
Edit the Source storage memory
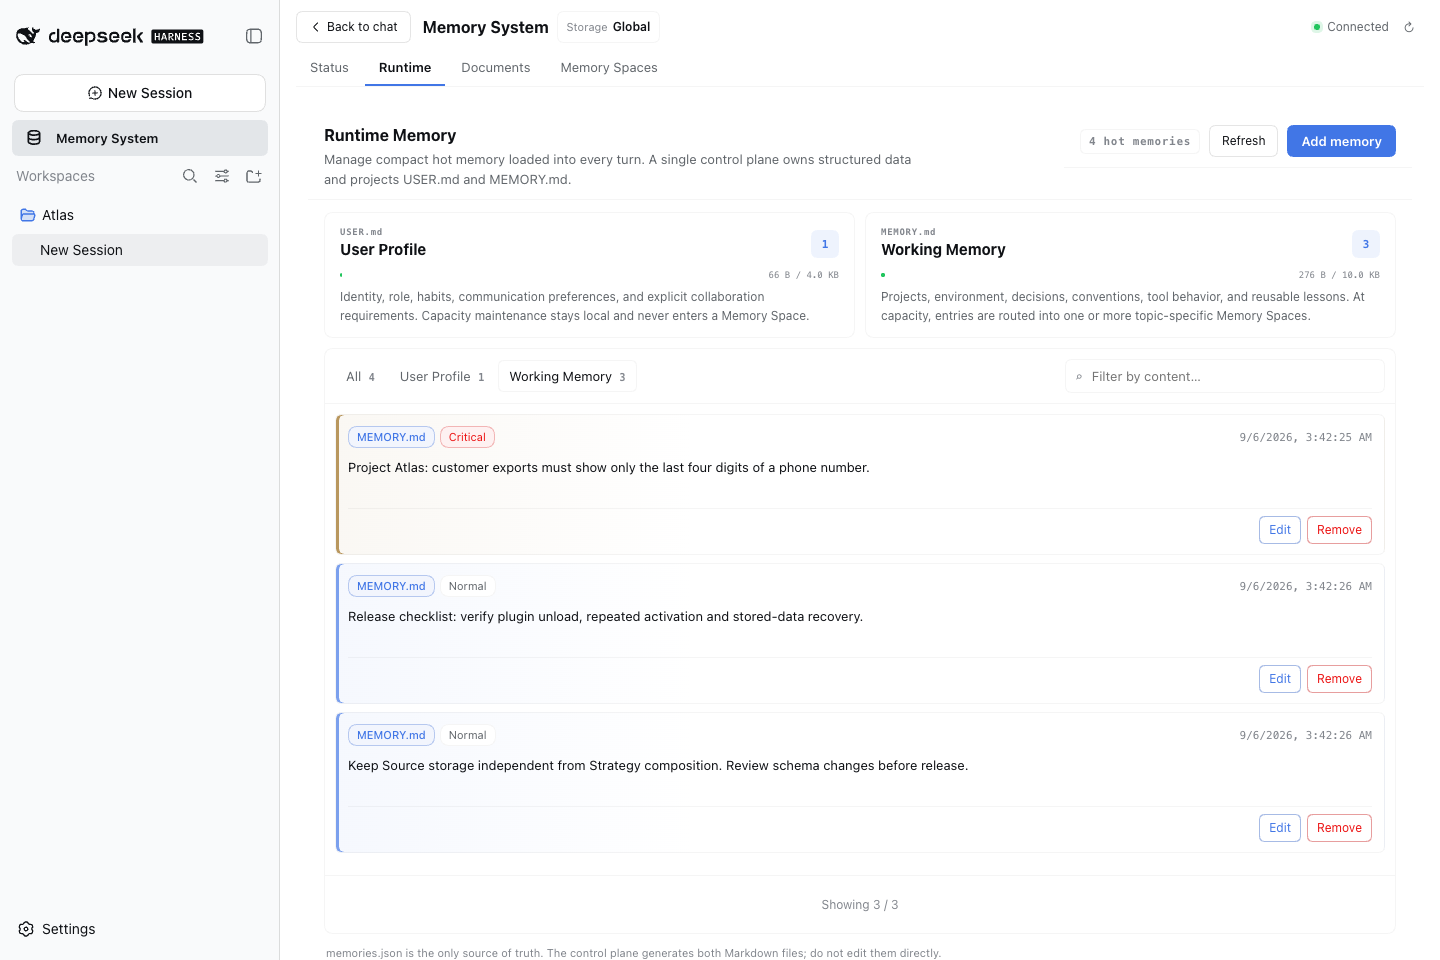click(1280, 828)
